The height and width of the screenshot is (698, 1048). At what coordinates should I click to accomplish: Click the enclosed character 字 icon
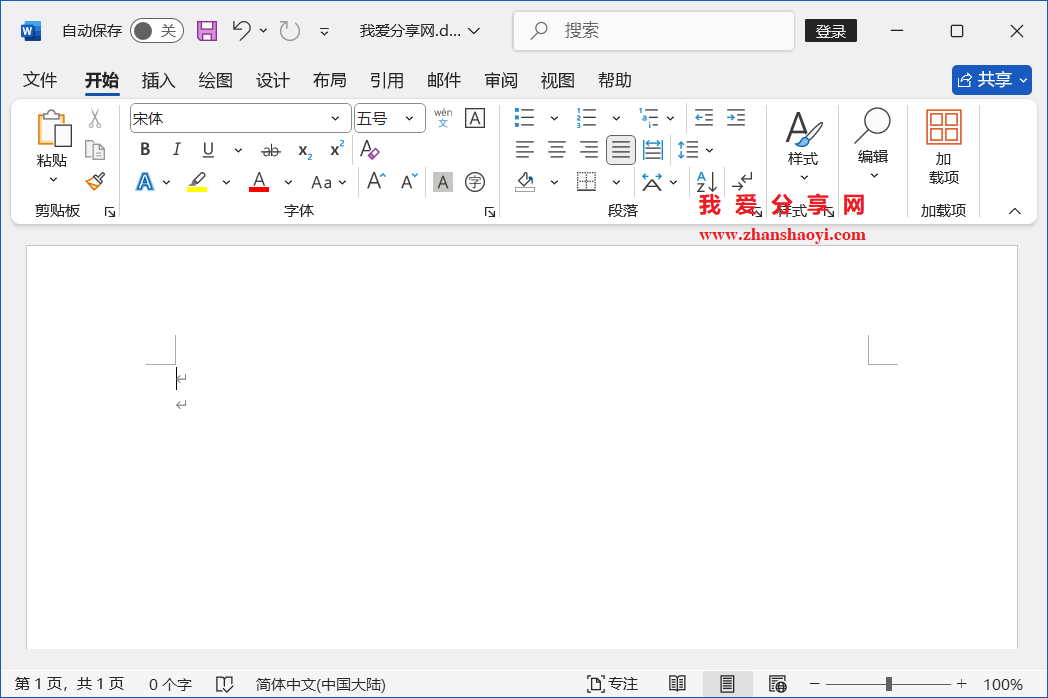coord(475,182)
